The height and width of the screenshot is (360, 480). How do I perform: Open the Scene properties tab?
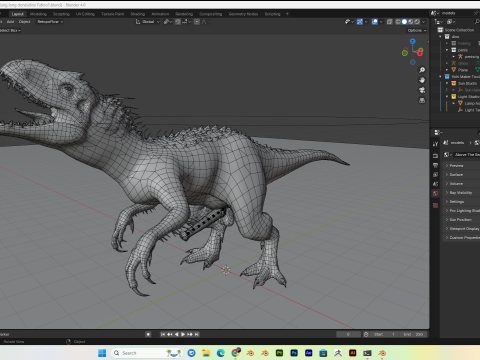(435, 184)
